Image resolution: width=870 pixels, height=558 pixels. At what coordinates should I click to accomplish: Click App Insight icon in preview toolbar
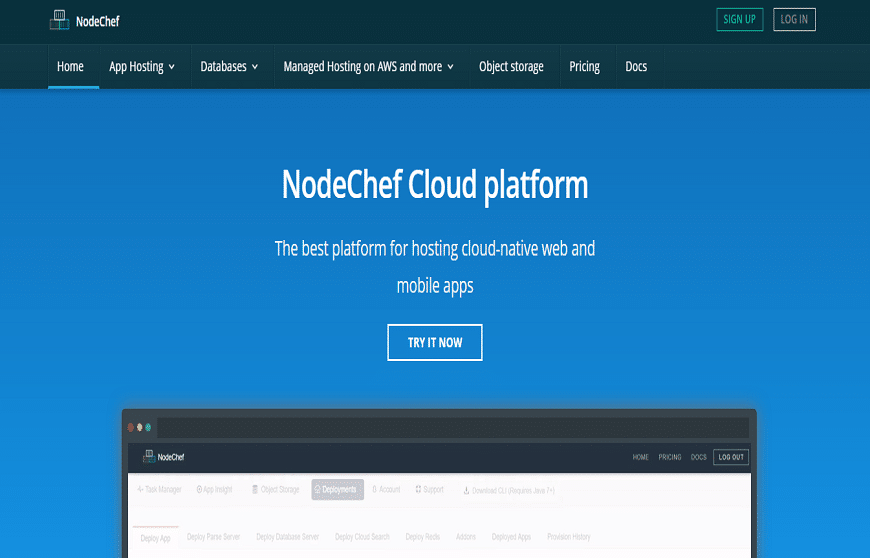pyautogui.click(x=199, y=489)
